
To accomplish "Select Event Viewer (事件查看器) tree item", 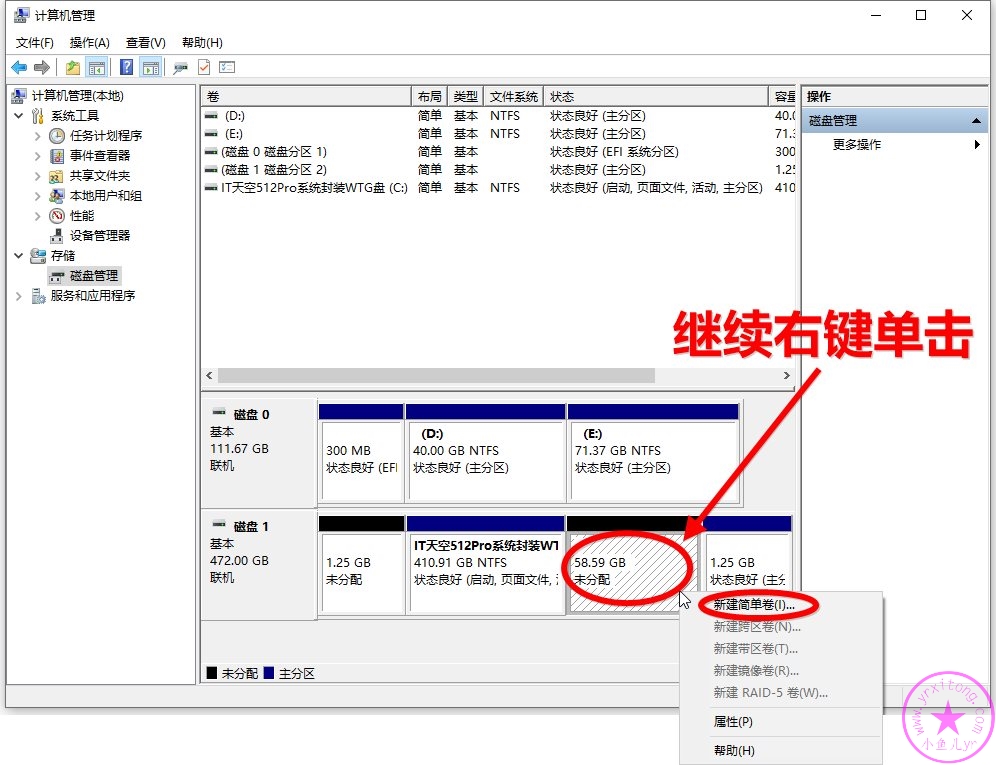I will 100,156.
